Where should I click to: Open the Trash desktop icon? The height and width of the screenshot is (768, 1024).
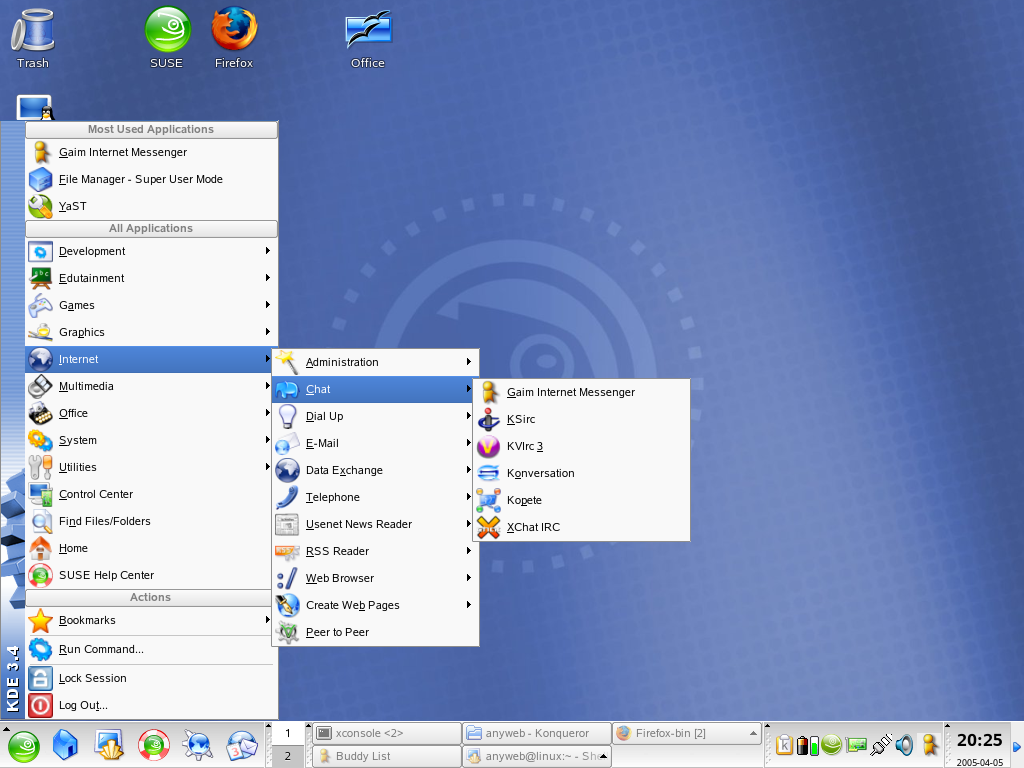point(33,38)
